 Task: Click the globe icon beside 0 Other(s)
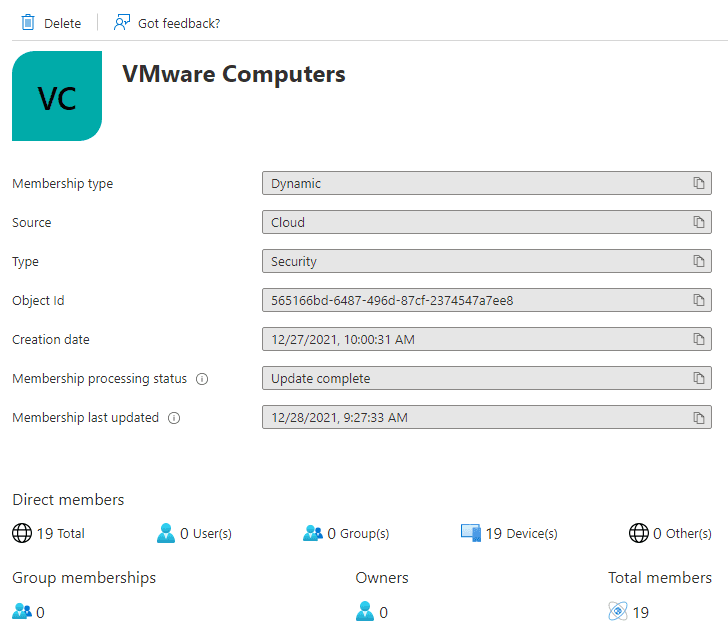coord(638,533)
